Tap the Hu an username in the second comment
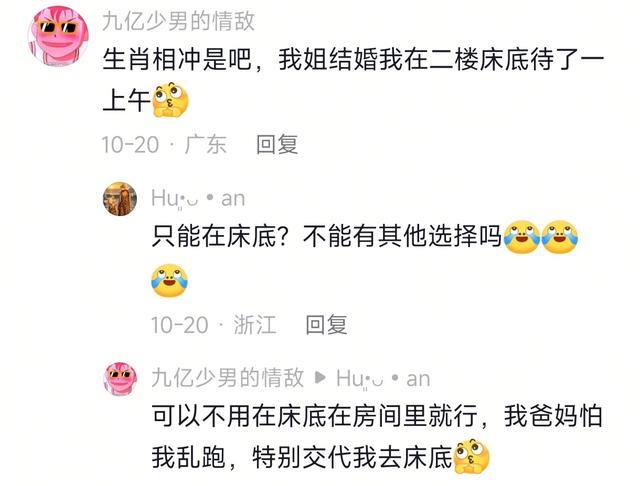 198,199
